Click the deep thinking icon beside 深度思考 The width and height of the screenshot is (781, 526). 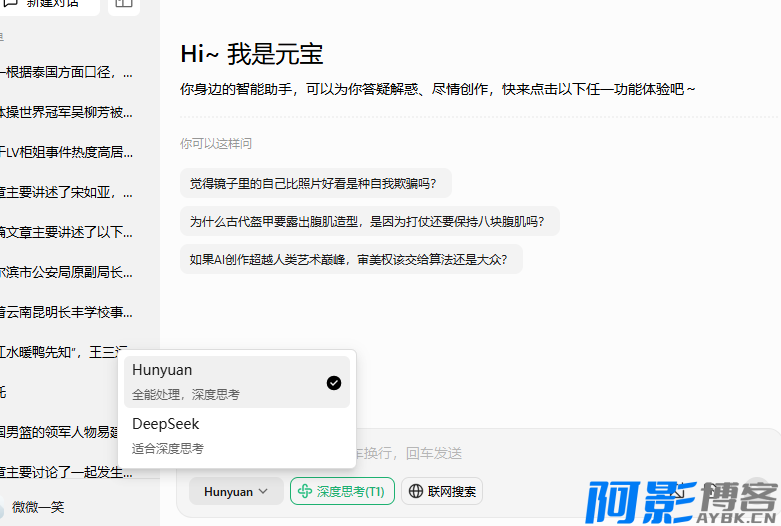tap(304, 492)
